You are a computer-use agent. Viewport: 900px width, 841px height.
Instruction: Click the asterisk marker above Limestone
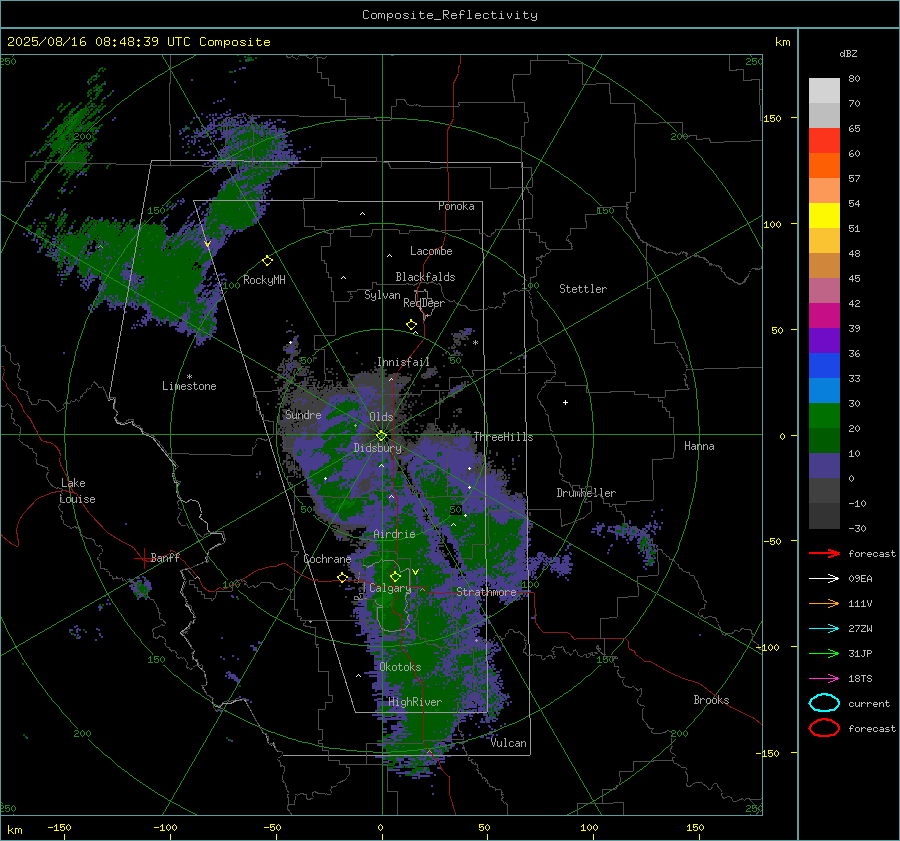(189, 377)
